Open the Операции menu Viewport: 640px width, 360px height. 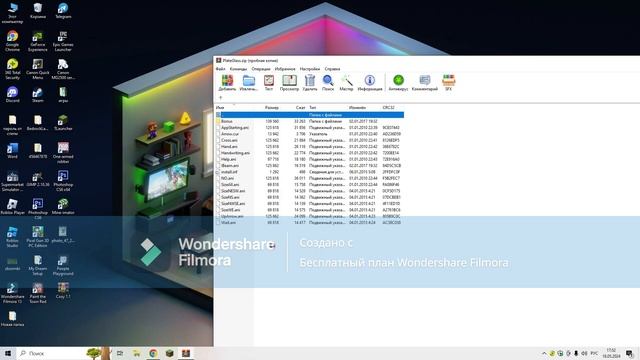point(261,69)
